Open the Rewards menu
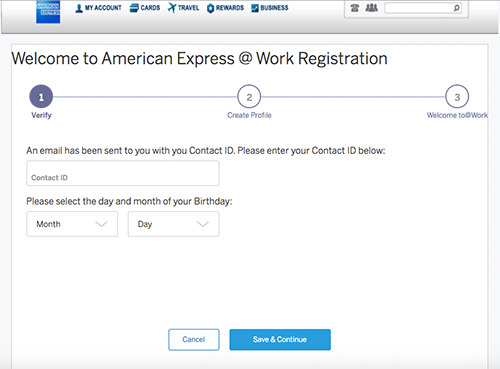The image size is (500, 369). pos(226,8)
